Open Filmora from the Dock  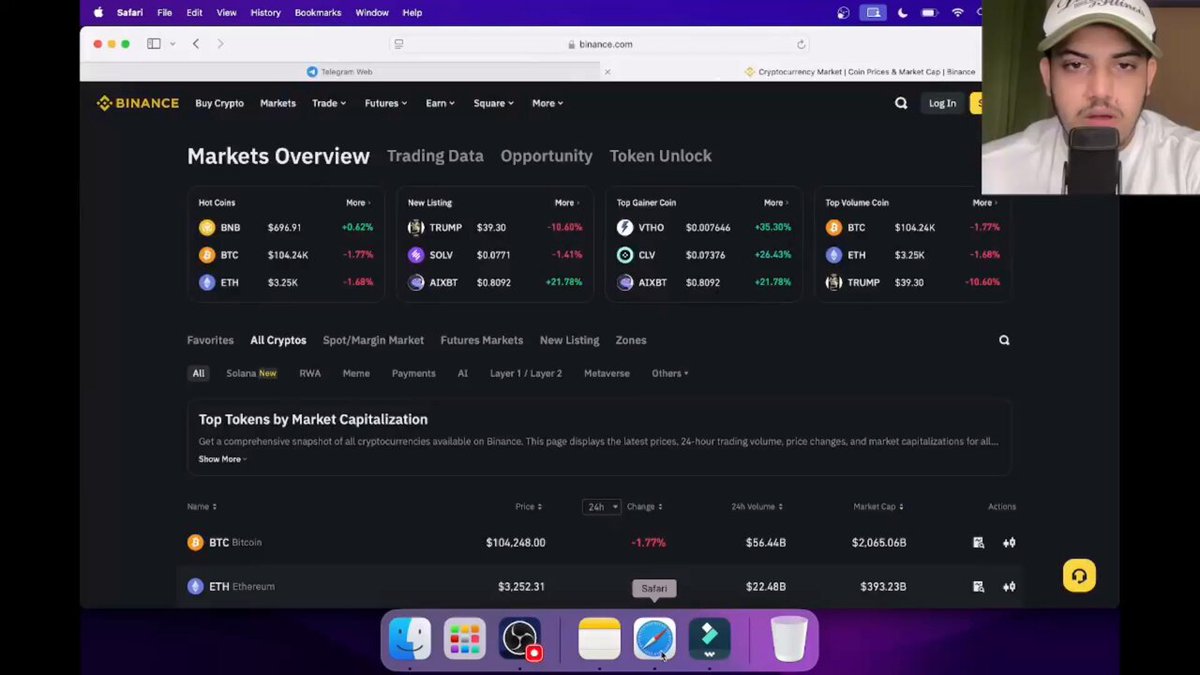(709, 639)
